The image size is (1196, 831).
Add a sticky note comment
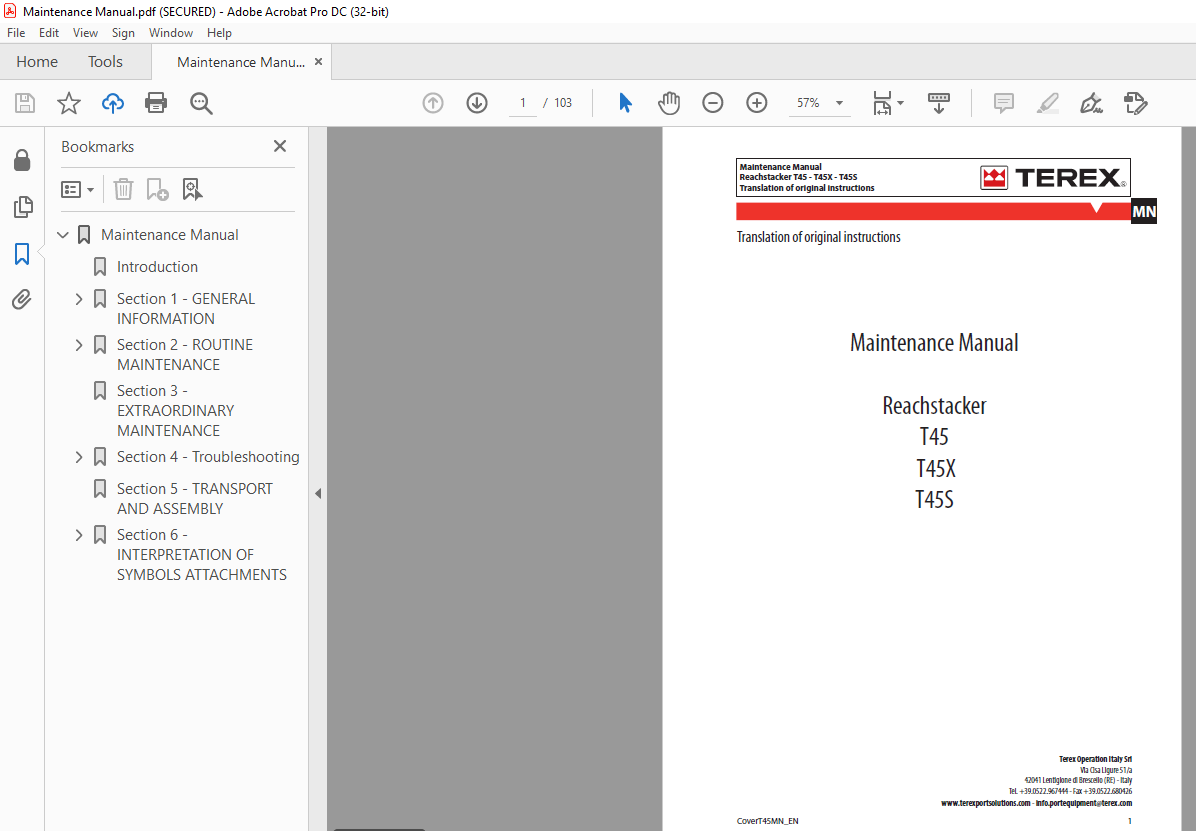pyautogui.click(x=1004, y=103)
